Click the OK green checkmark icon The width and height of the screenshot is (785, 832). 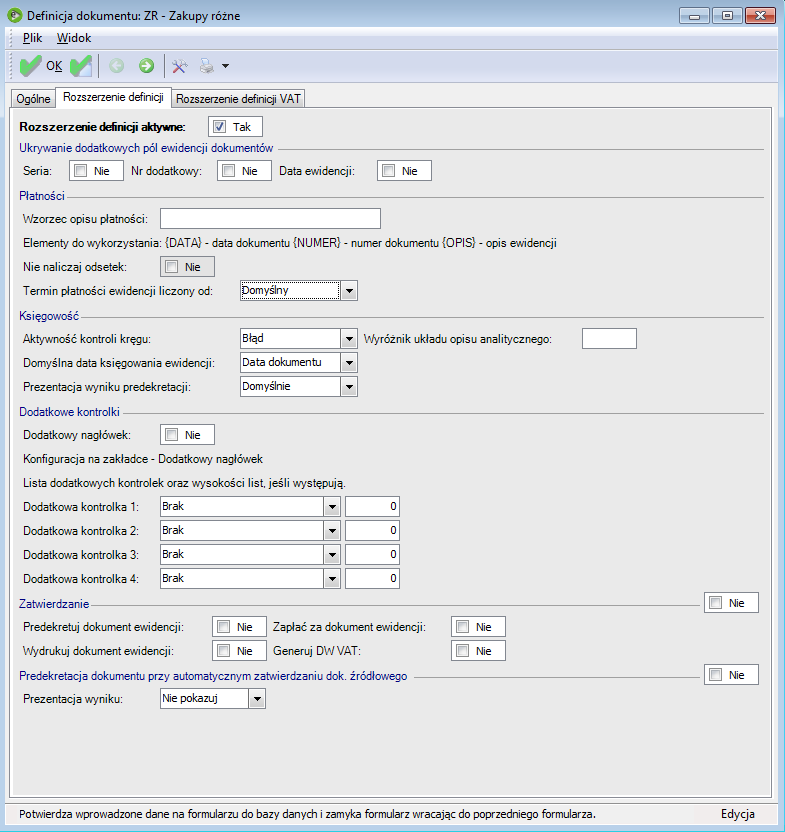(x=30, y=66)
